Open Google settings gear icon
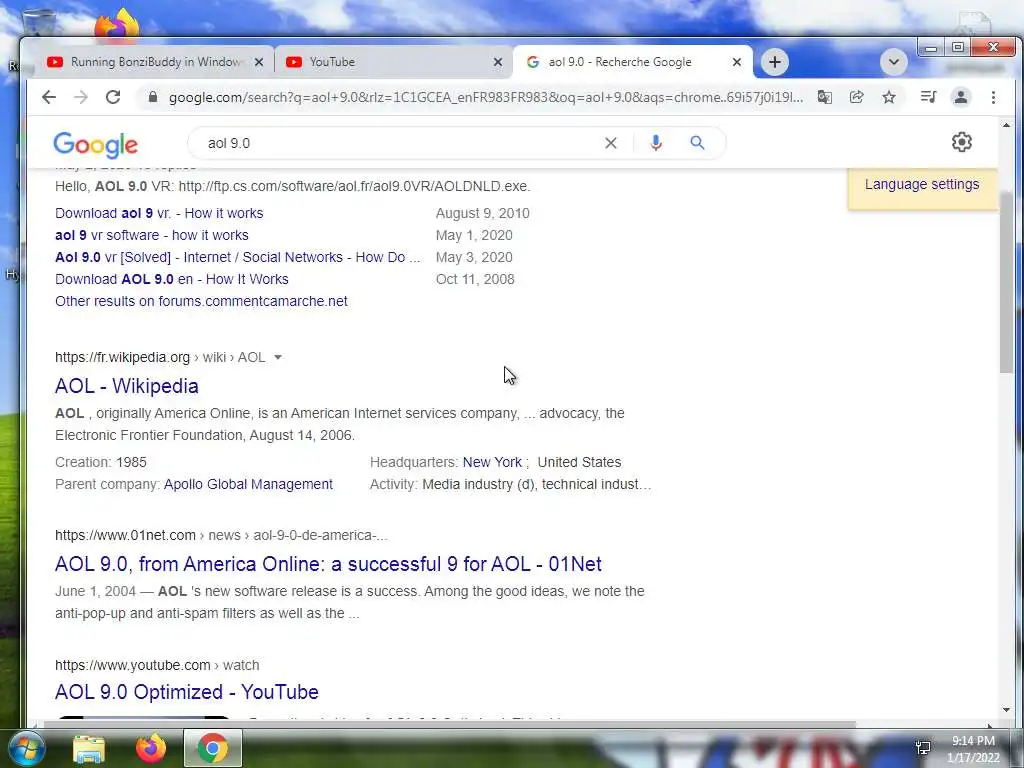The image size is (1024, 768). (x=961, y=142)
